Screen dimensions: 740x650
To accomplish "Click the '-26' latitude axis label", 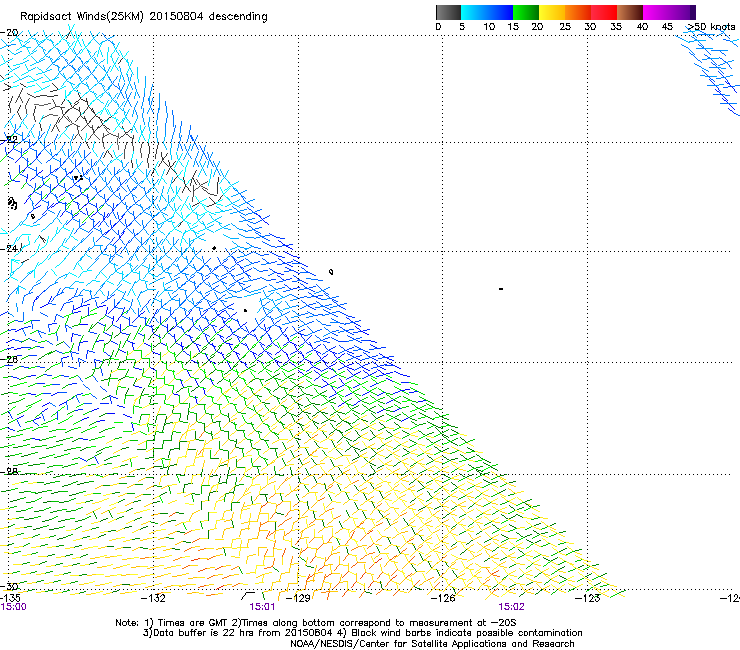I will tap(9, 360).
